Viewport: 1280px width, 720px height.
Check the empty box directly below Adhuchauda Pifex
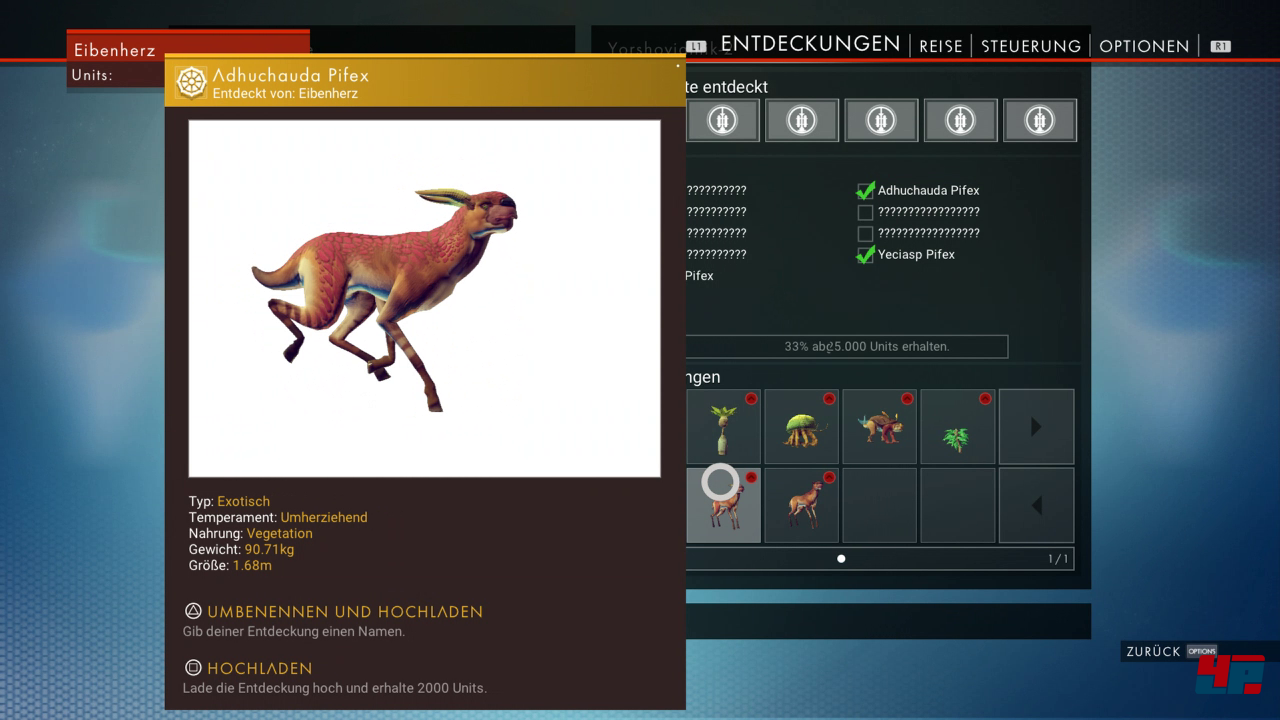click(865, 212)
